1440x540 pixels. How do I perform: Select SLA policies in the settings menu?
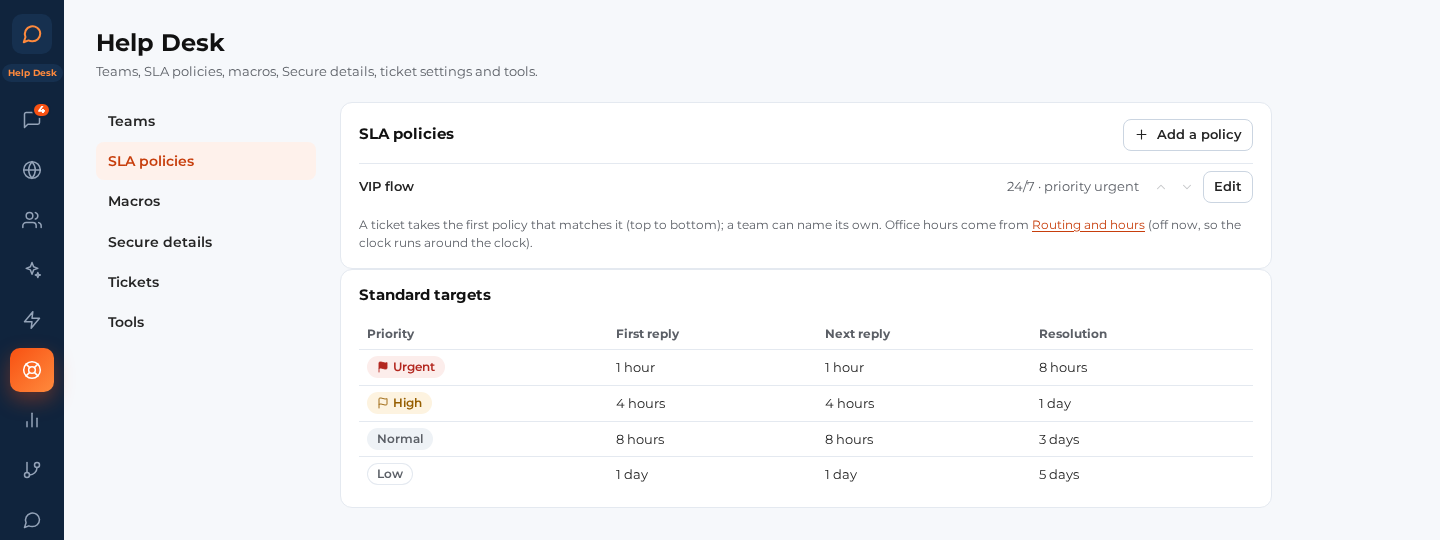point(206,161)
